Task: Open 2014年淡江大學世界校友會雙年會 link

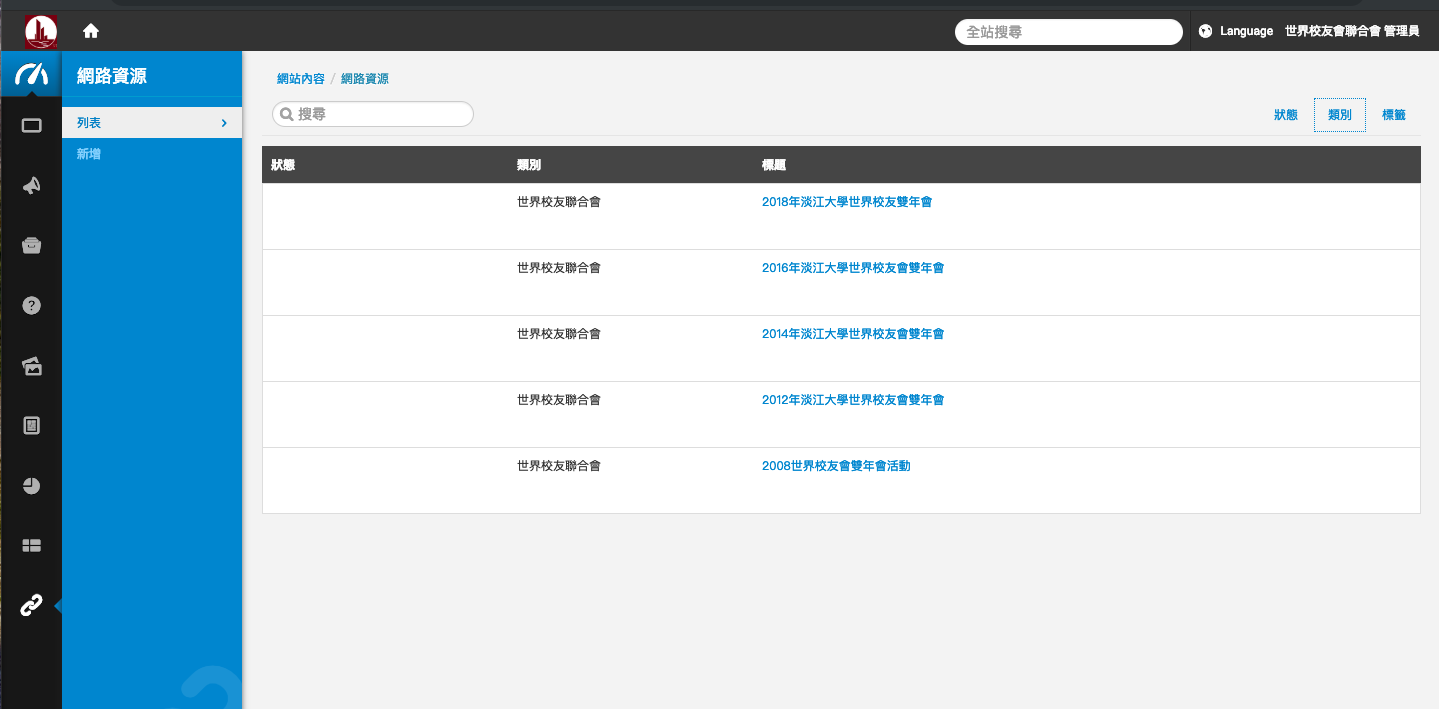Action: click(x=853, y=334)
